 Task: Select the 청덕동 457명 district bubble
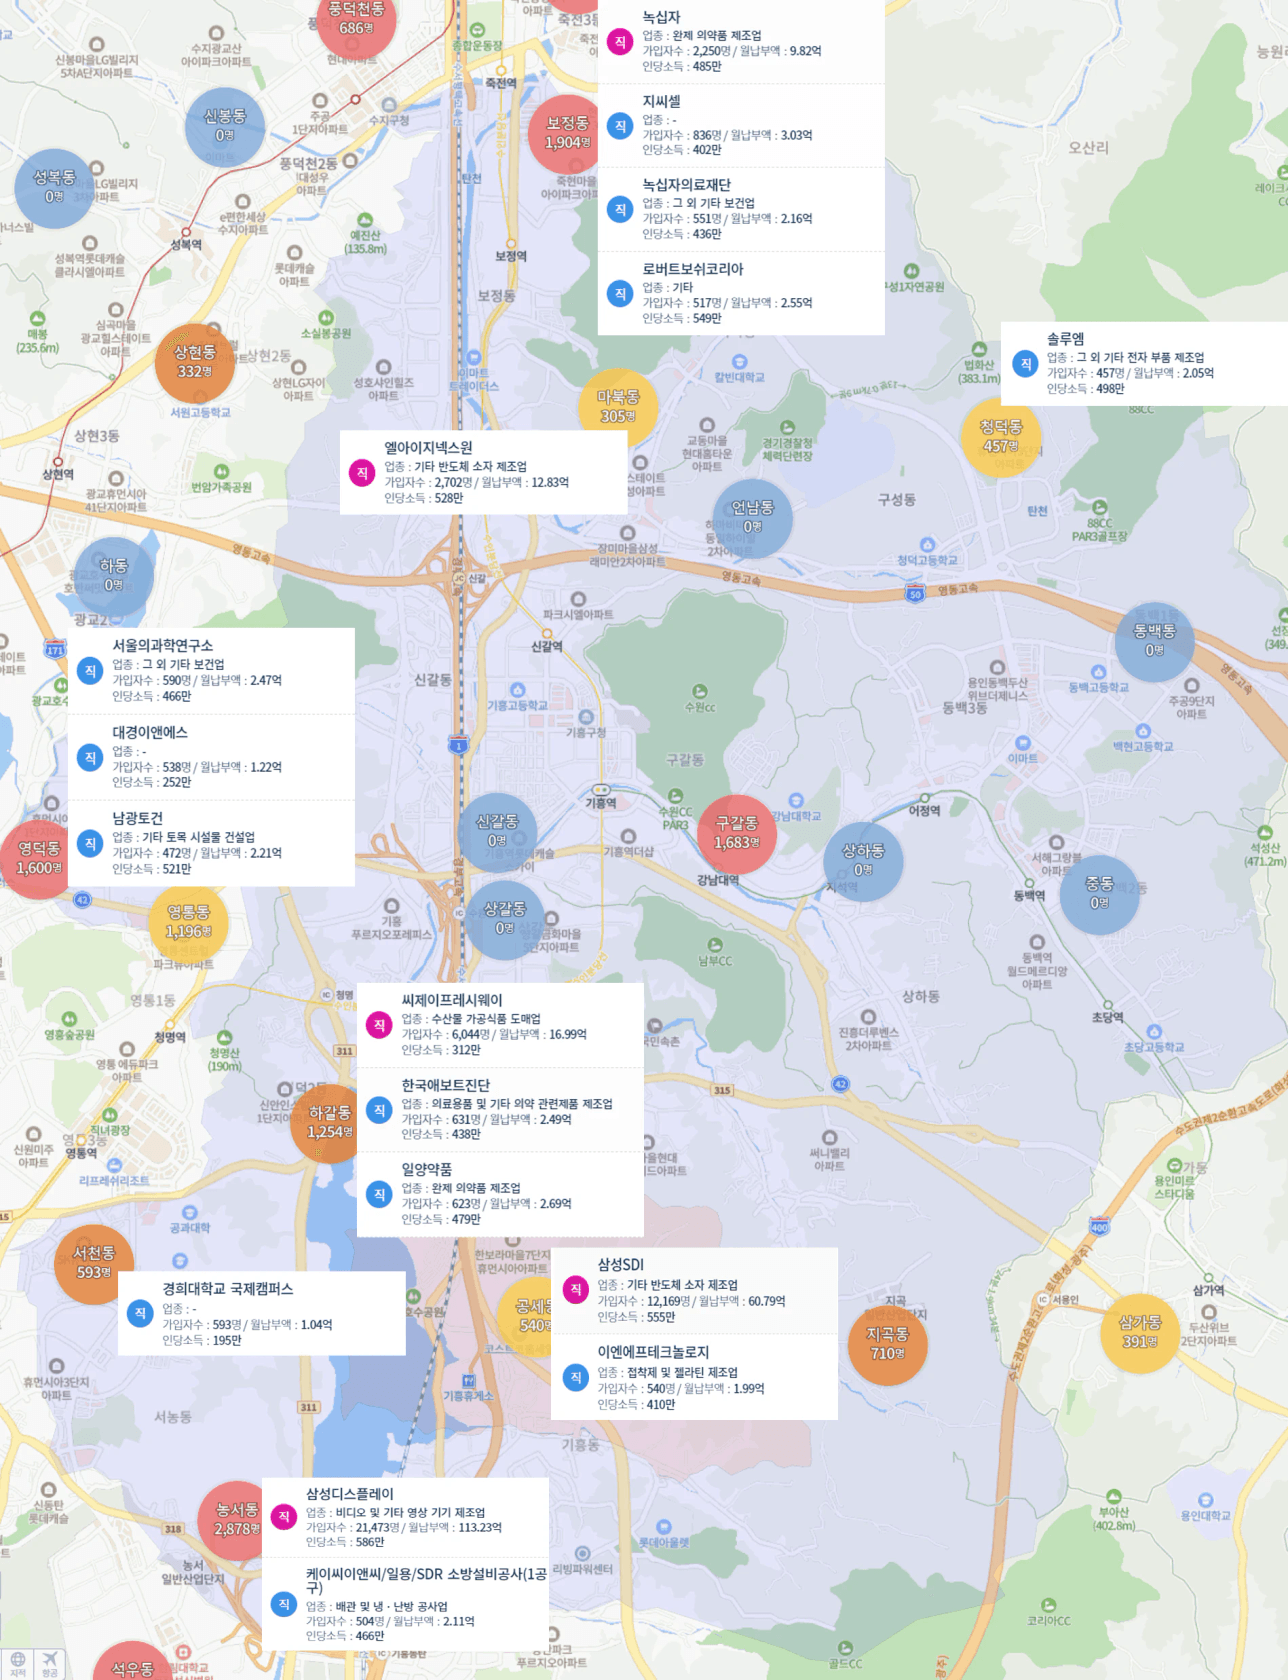1001,437
